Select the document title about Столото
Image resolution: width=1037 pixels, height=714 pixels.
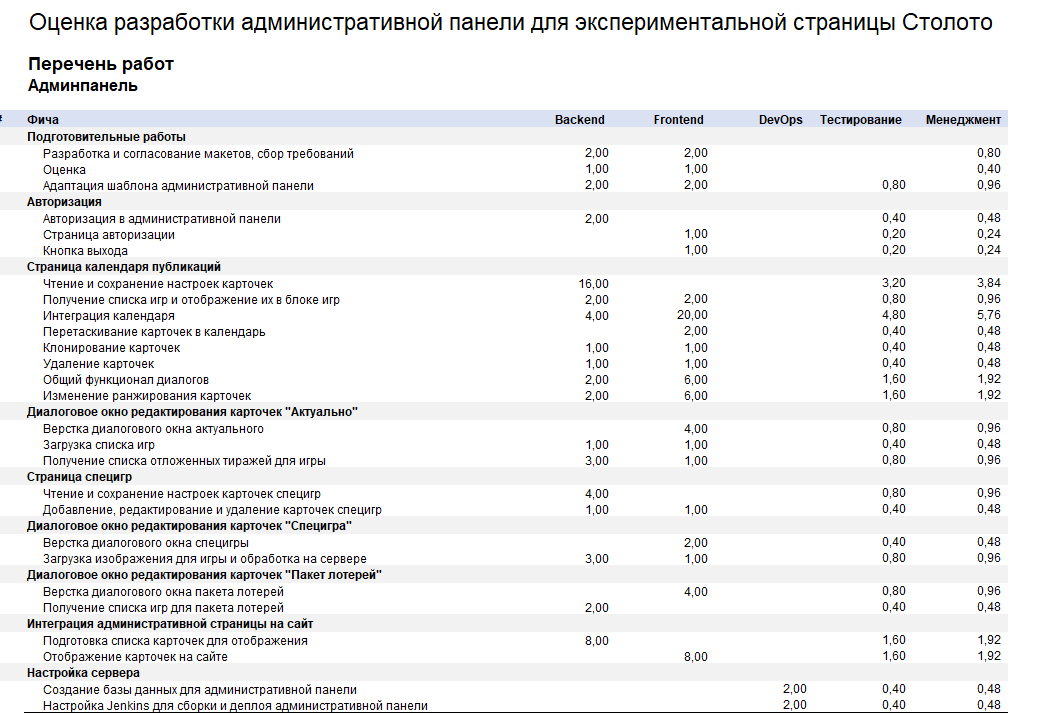click(x=510, y=23)
